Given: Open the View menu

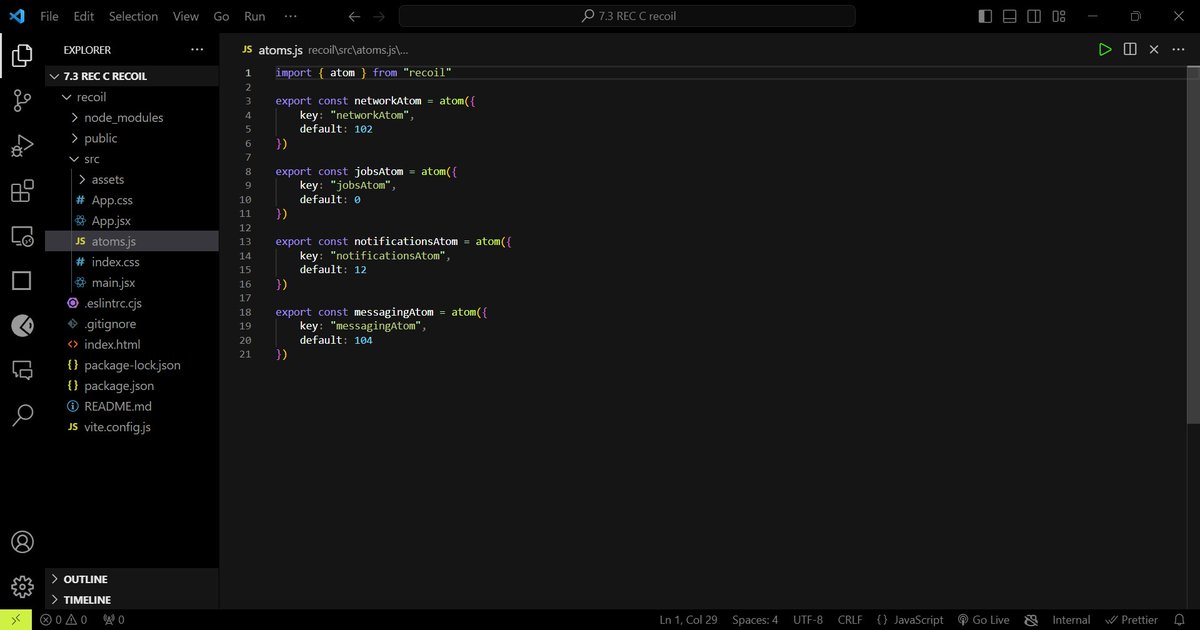Looking at the screenshot, I should 186,16.
